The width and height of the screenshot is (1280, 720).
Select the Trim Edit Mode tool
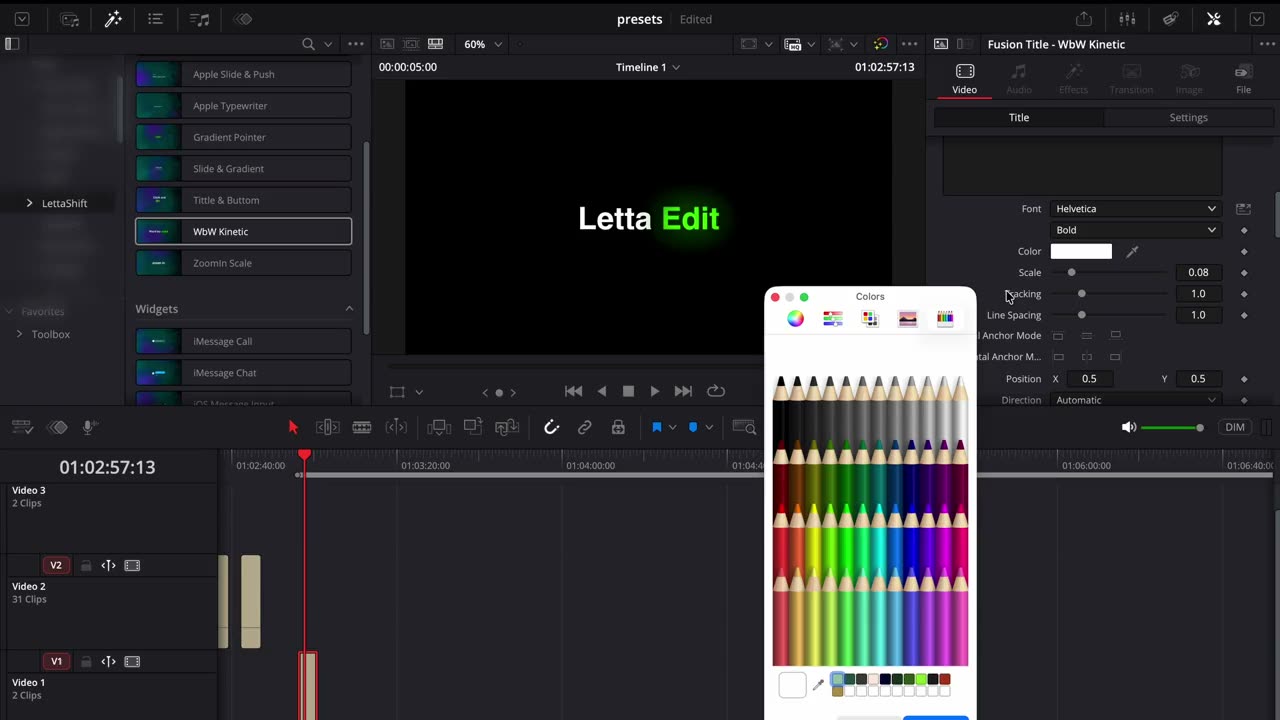(328, 427)
